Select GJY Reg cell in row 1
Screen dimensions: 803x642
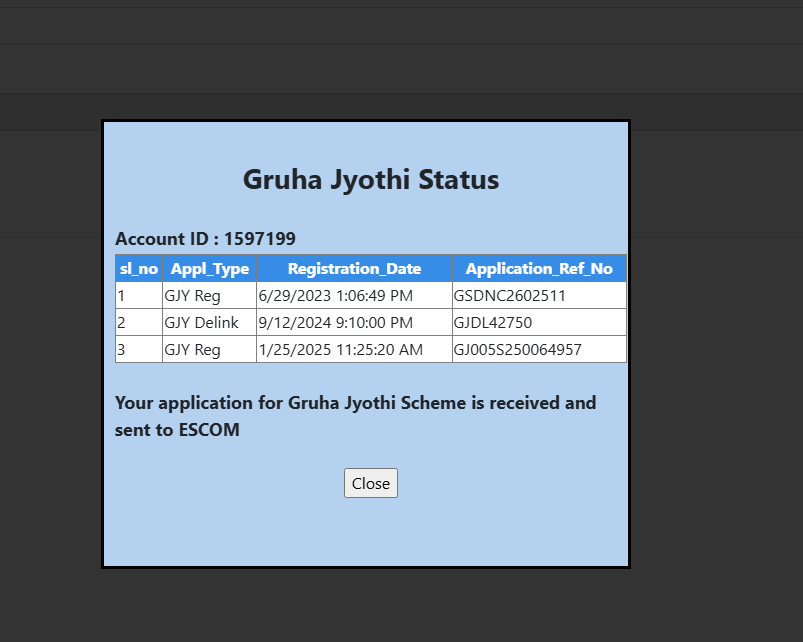(209, 295)
